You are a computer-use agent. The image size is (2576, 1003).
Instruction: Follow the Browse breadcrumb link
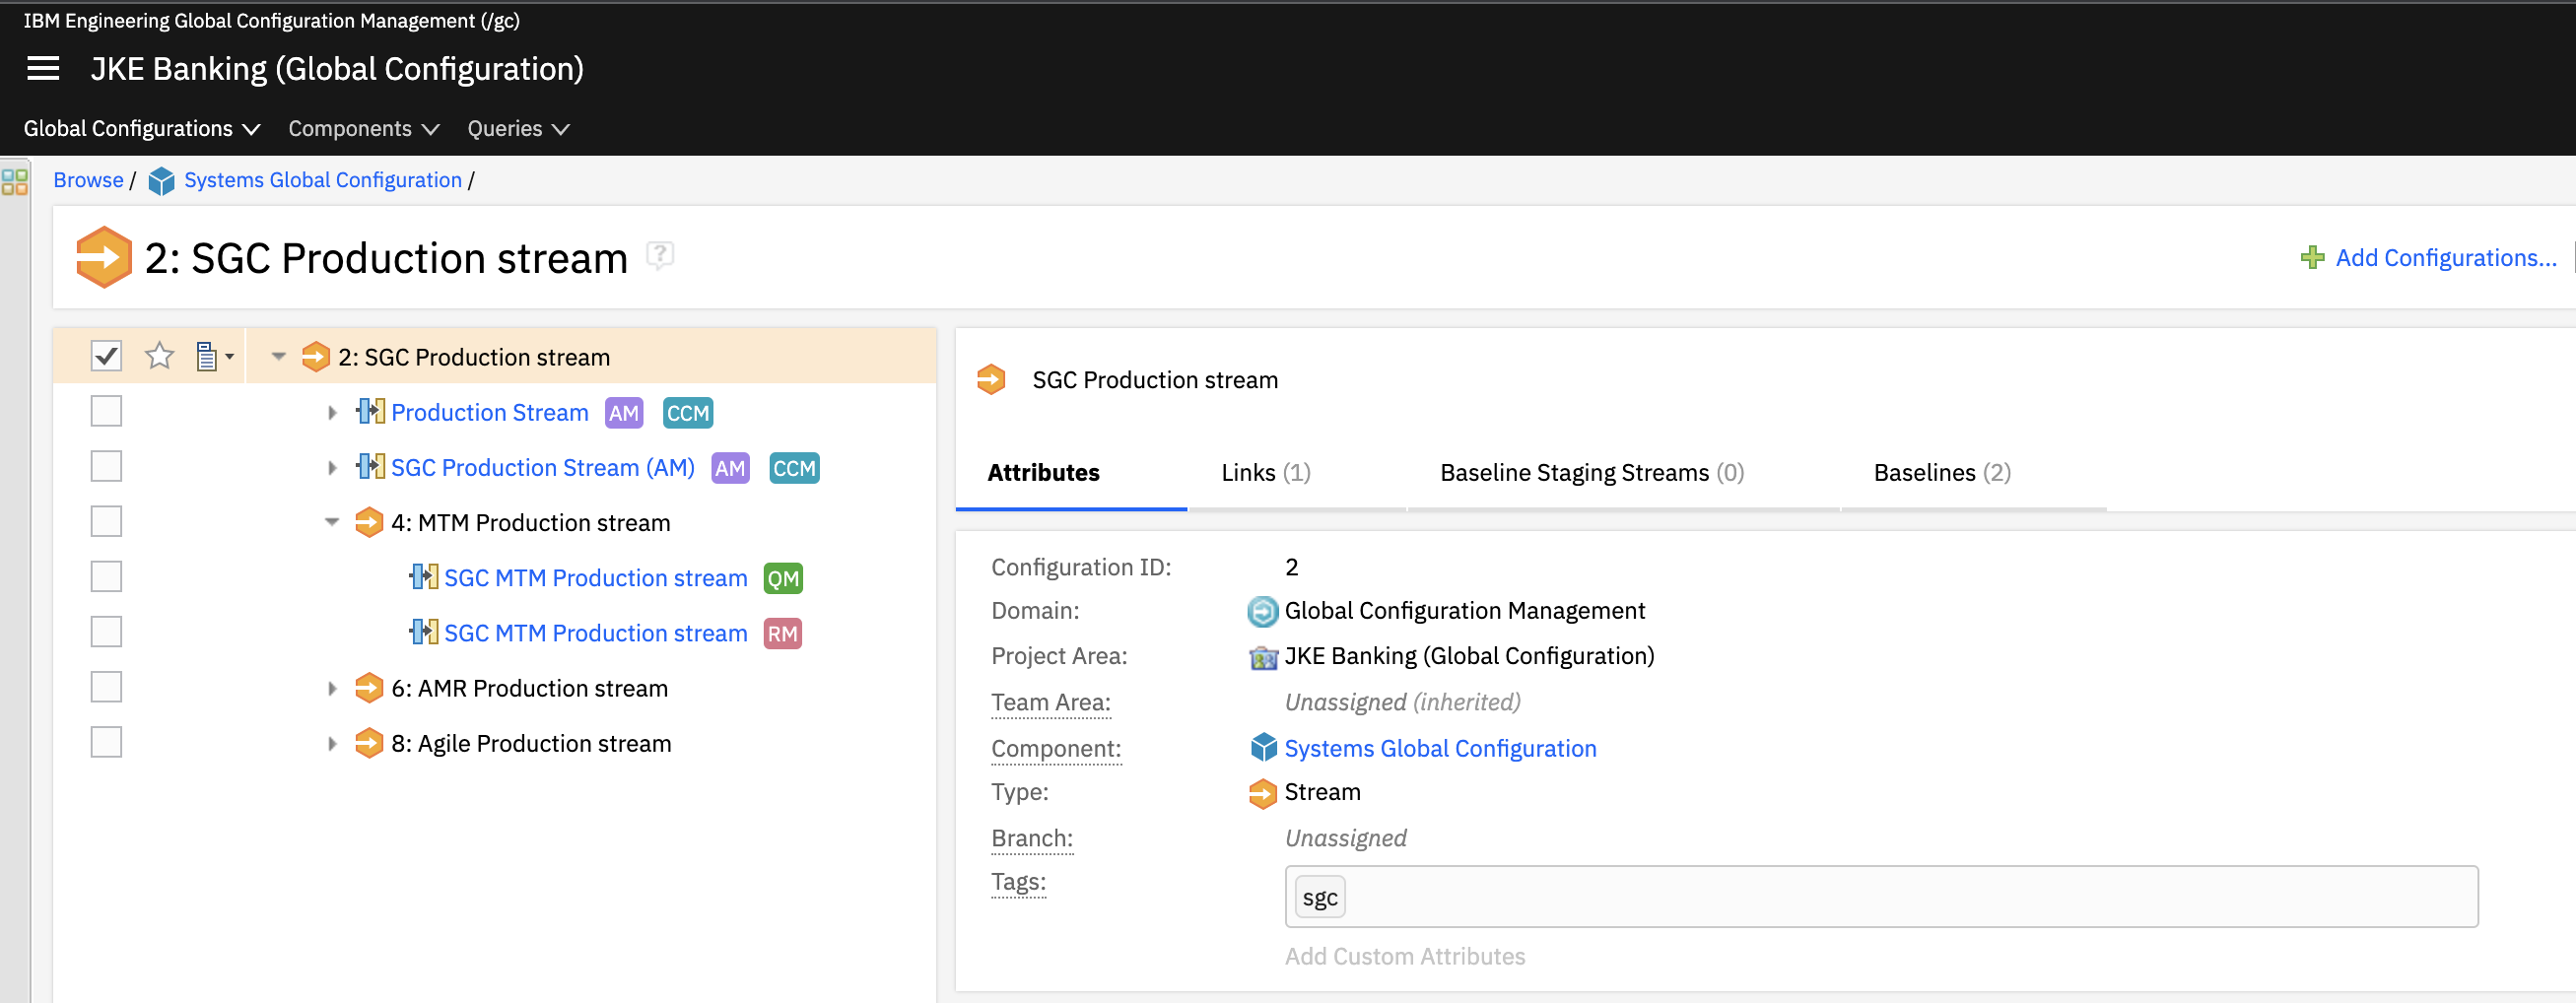coord(88,180)
